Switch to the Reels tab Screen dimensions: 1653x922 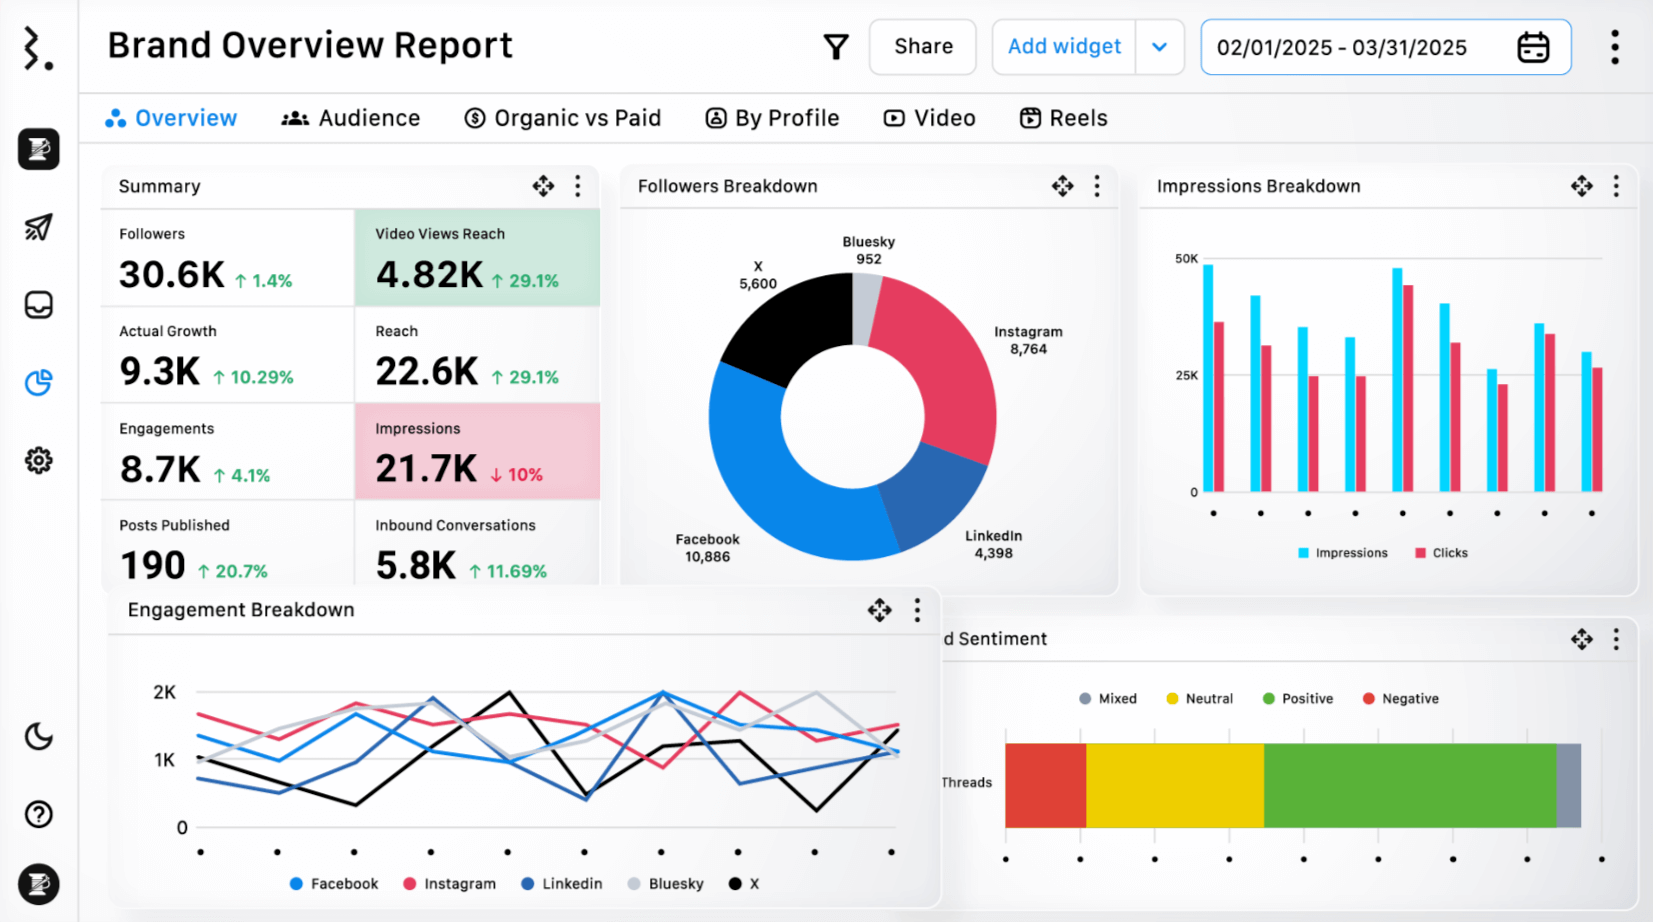[x=1063, y=118]
